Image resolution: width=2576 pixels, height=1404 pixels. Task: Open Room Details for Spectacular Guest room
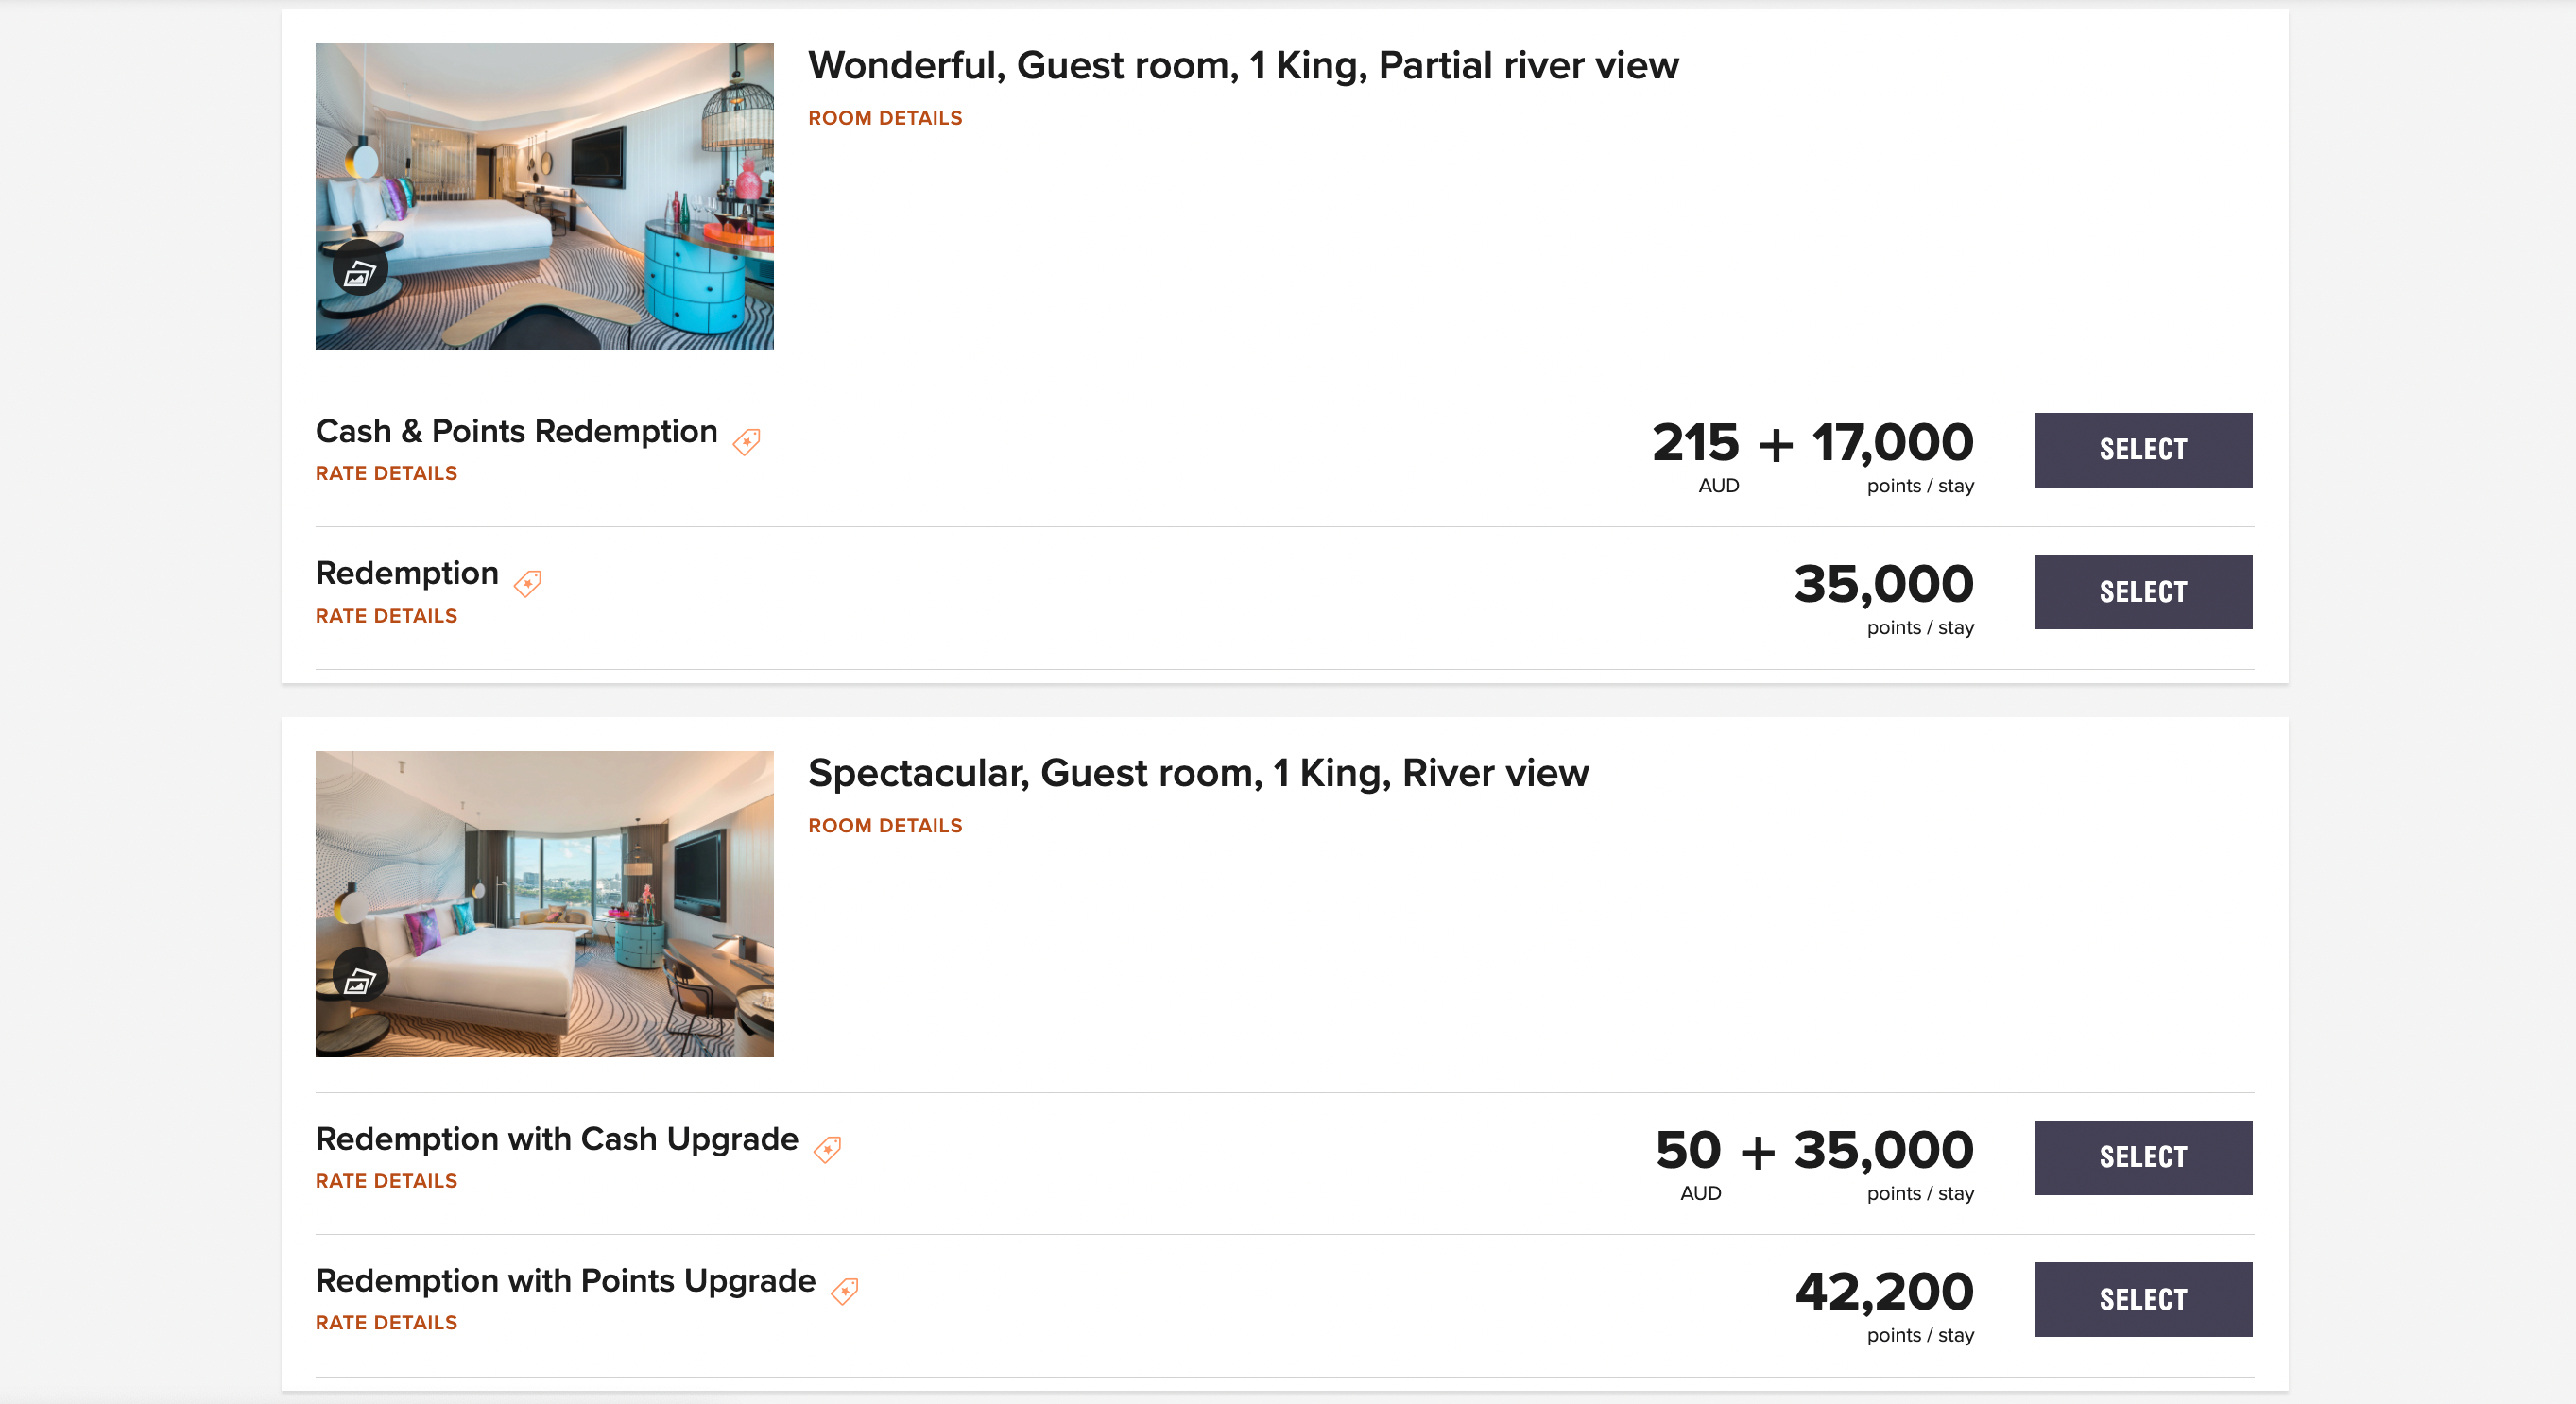884,826
